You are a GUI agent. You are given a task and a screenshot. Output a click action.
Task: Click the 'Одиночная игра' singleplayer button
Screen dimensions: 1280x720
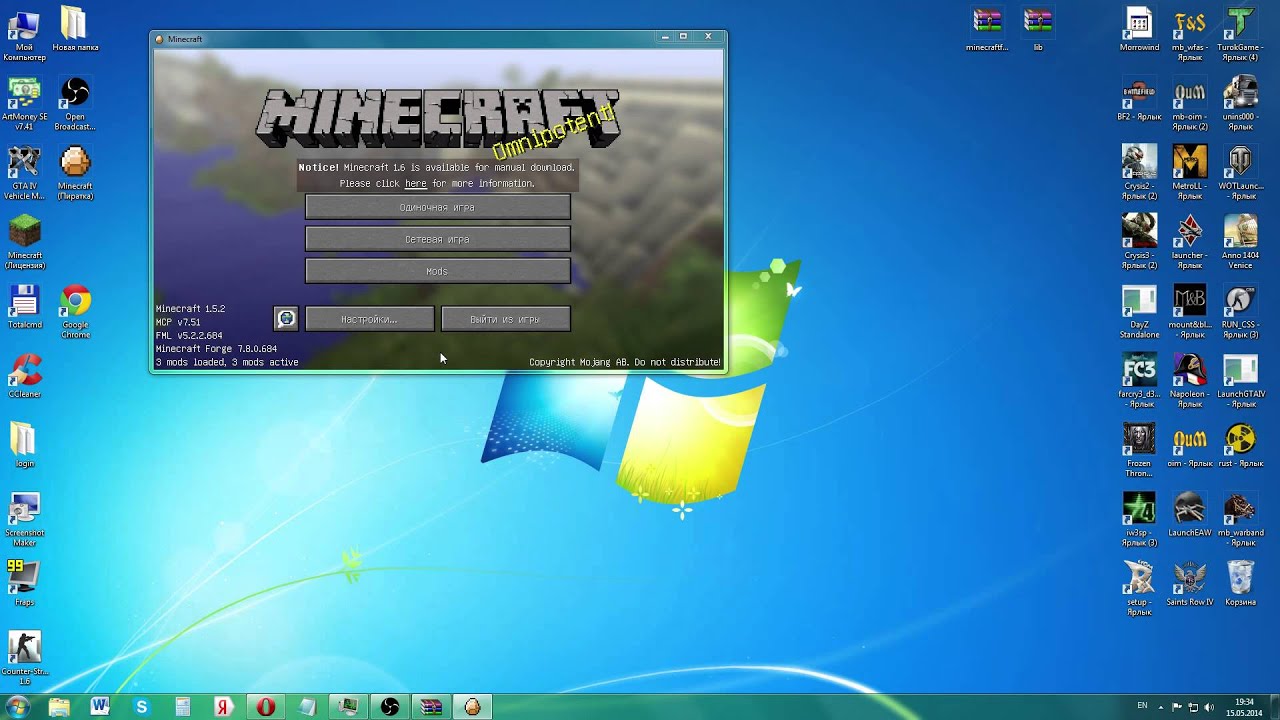click(437, 207)
